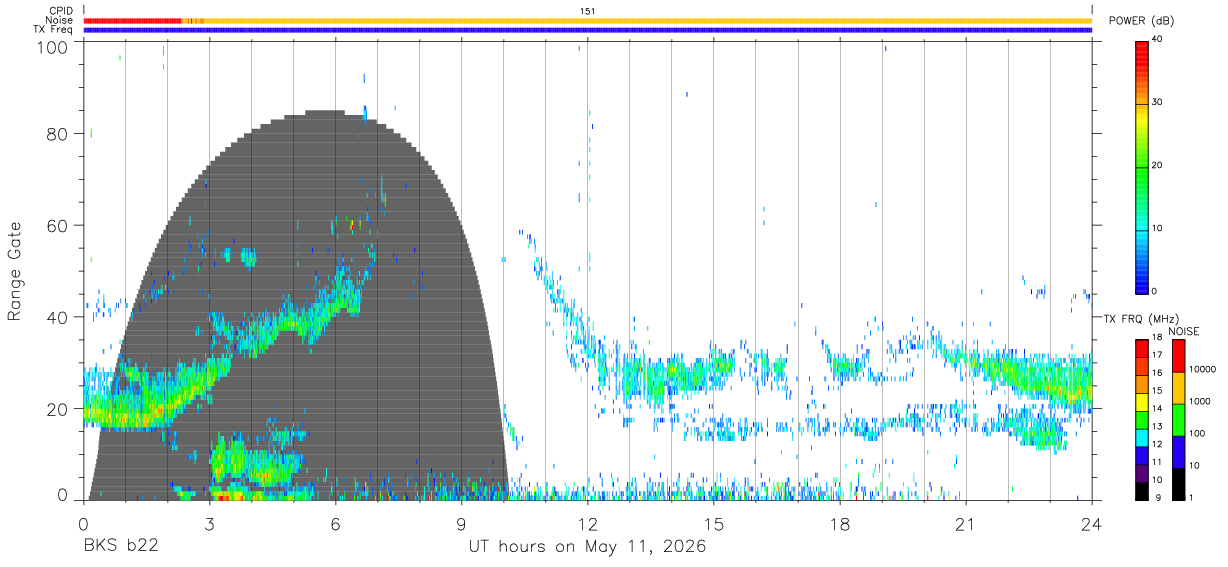Viewport: 1228px width, 567px height.
Task: Click the 15 hour tick on the UT axis
Action: (x=713, y=523)
